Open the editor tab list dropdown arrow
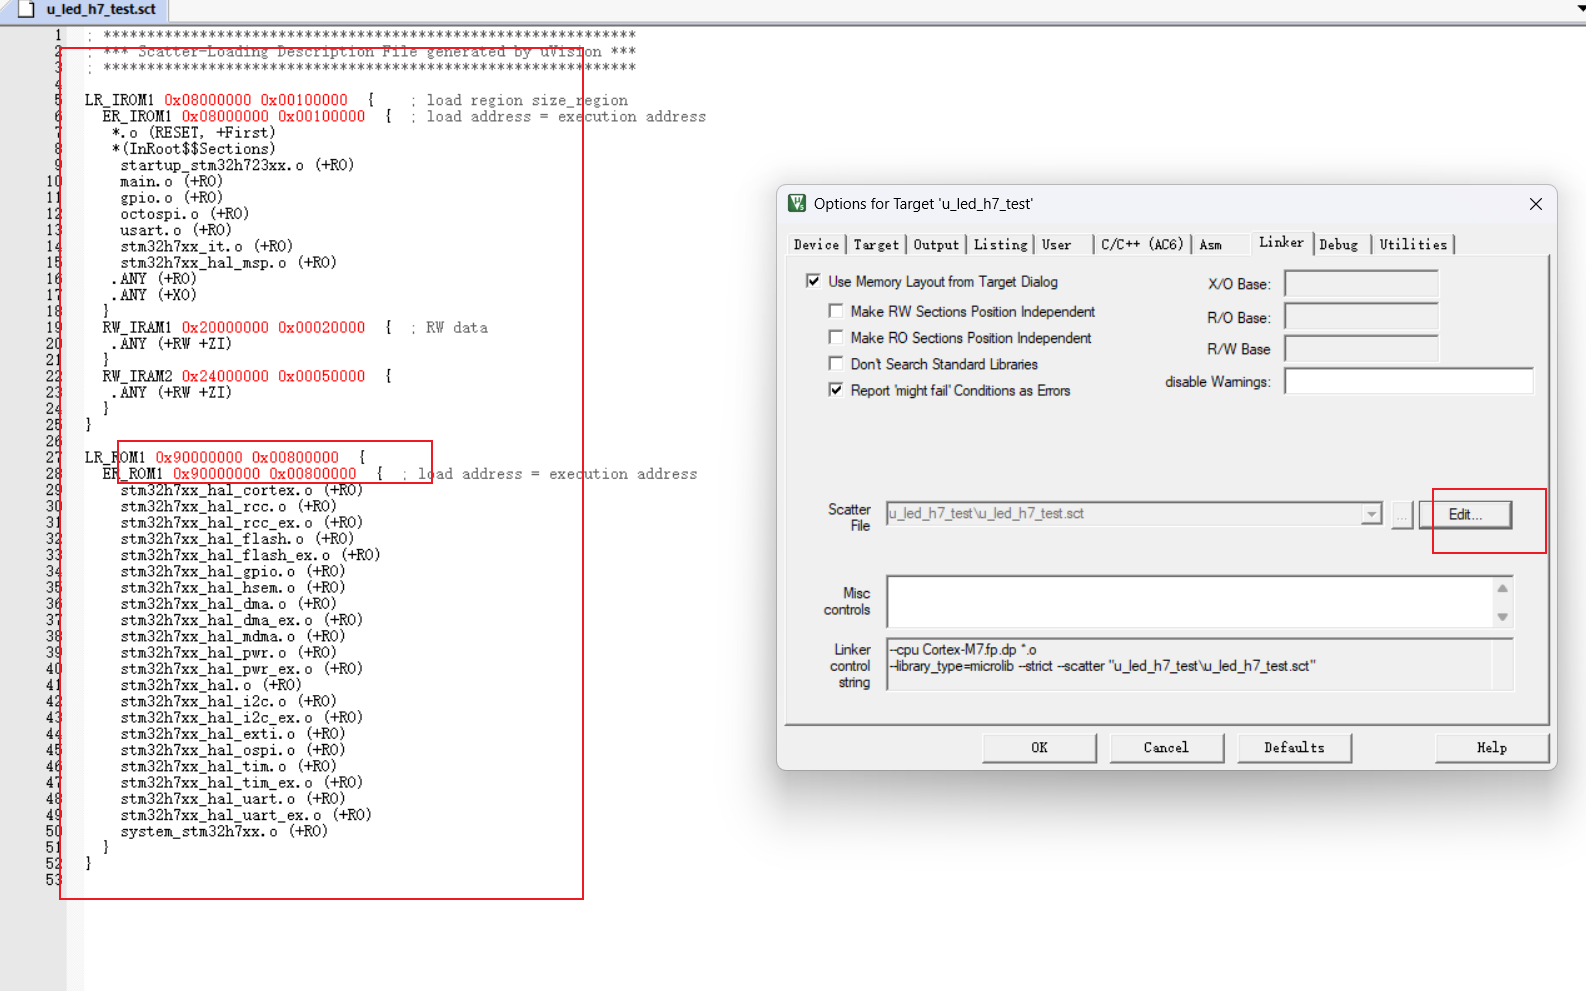Image resolution: width=1586 pixels, height=991 pixels. click(x=1580, y=8)
